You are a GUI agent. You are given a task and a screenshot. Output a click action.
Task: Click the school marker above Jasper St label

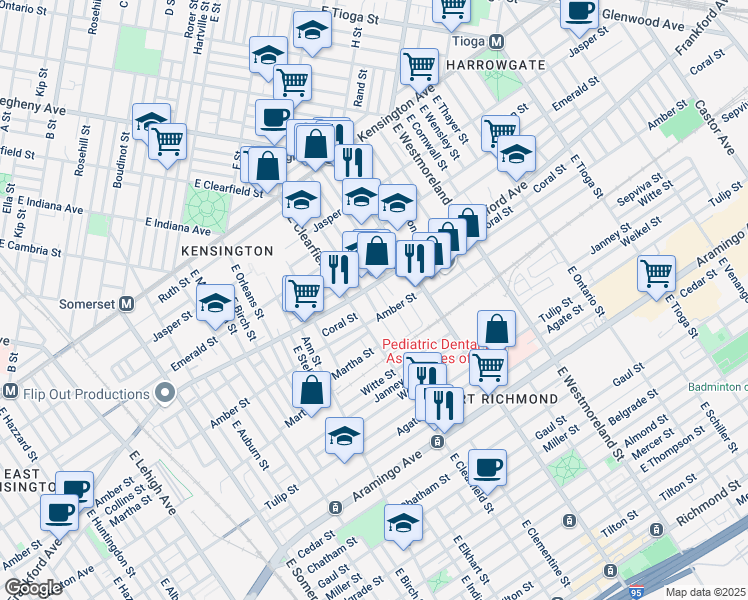(361, 197)
